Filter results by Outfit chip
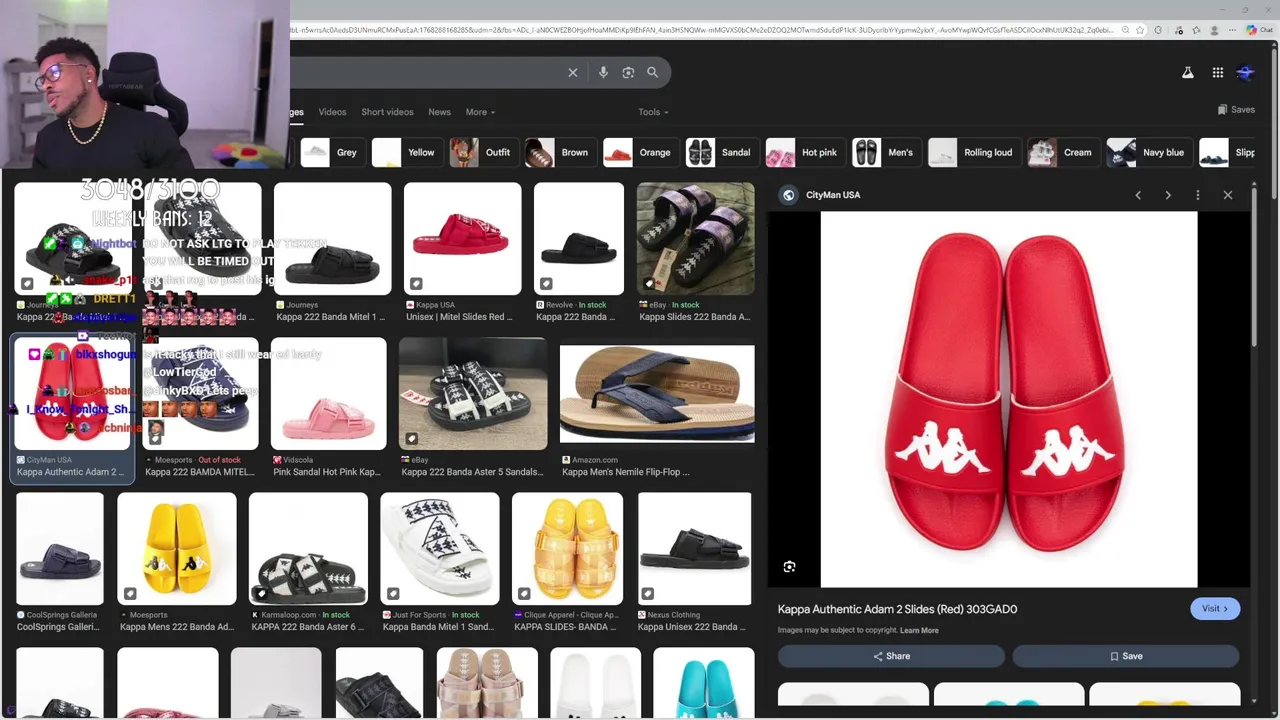This screenshot has height=720, width=1280. coord(483,152)
